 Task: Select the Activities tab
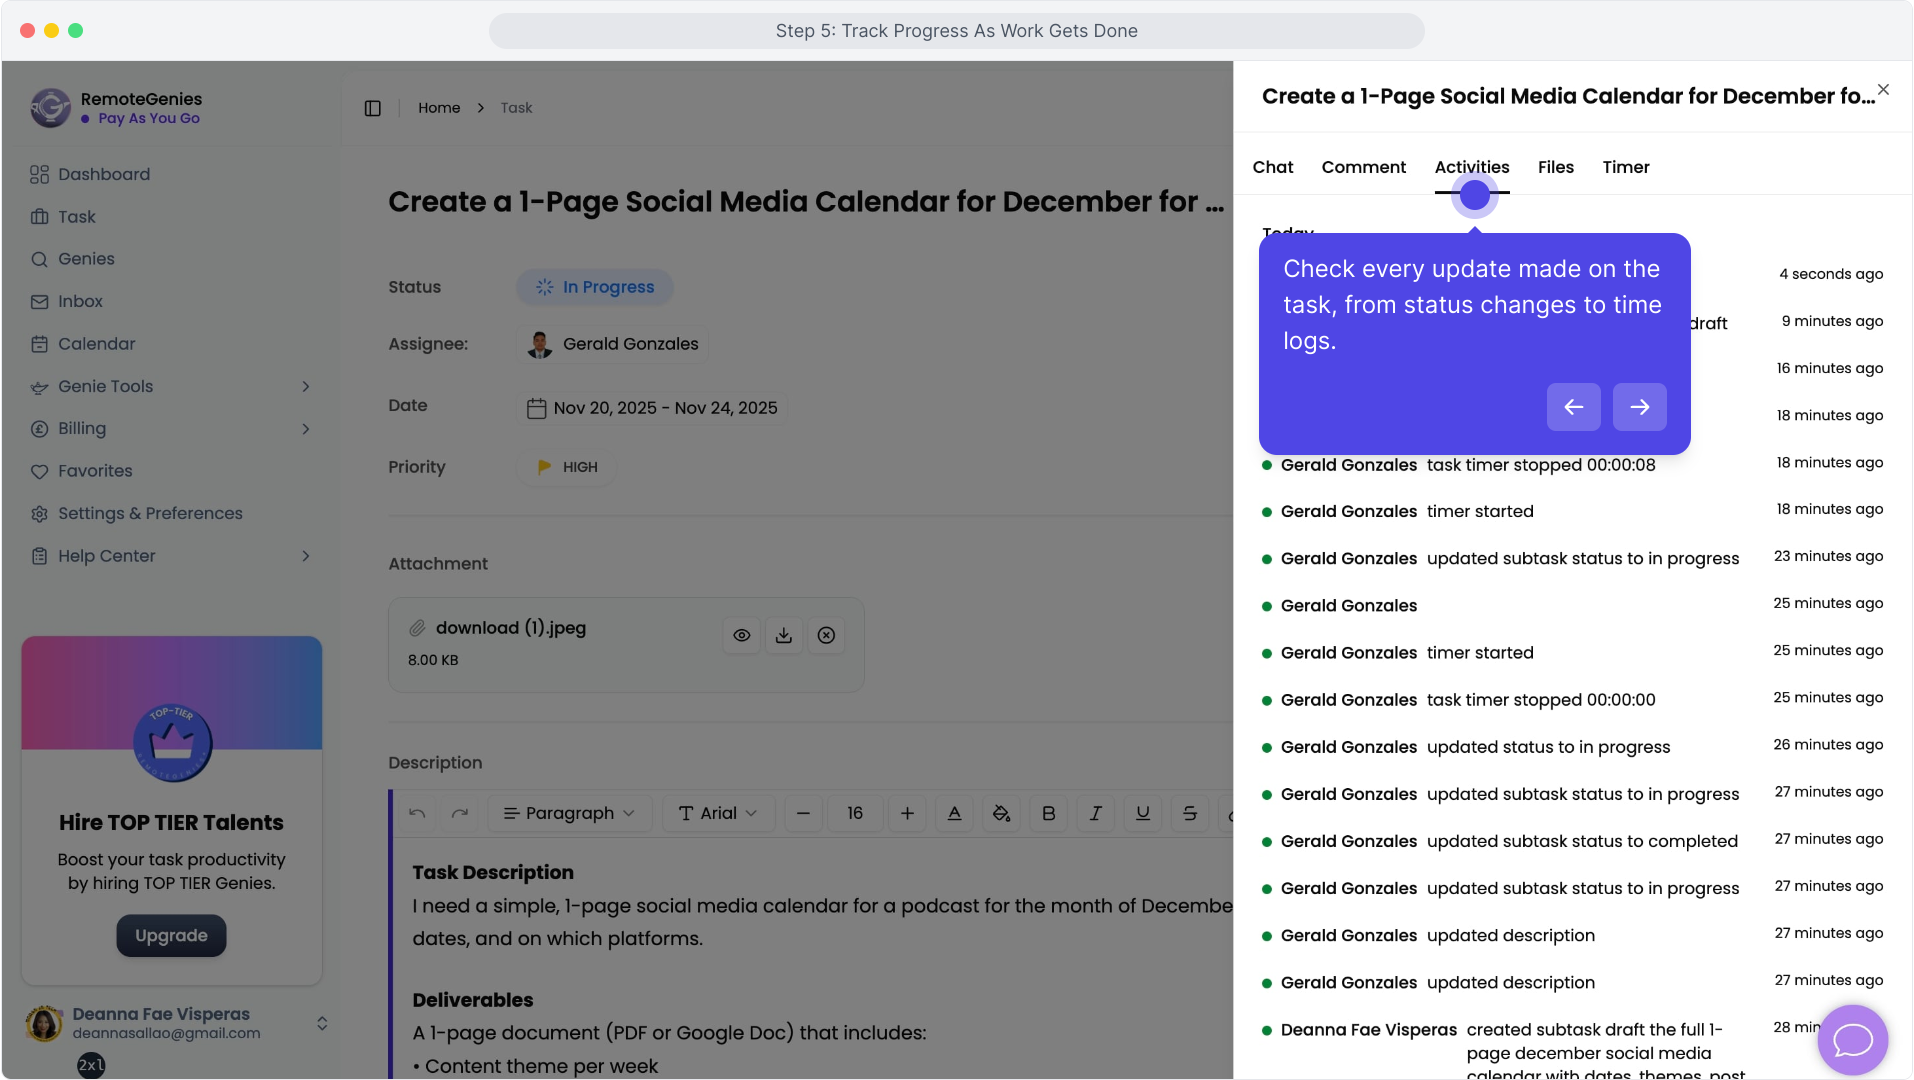click(x=1472, y=167)
